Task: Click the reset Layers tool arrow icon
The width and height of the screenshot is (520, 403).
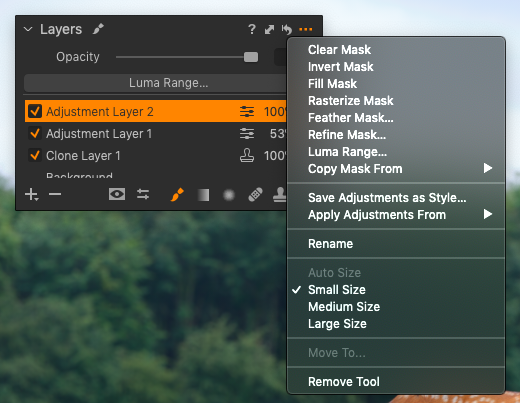Action: [286, 29]
